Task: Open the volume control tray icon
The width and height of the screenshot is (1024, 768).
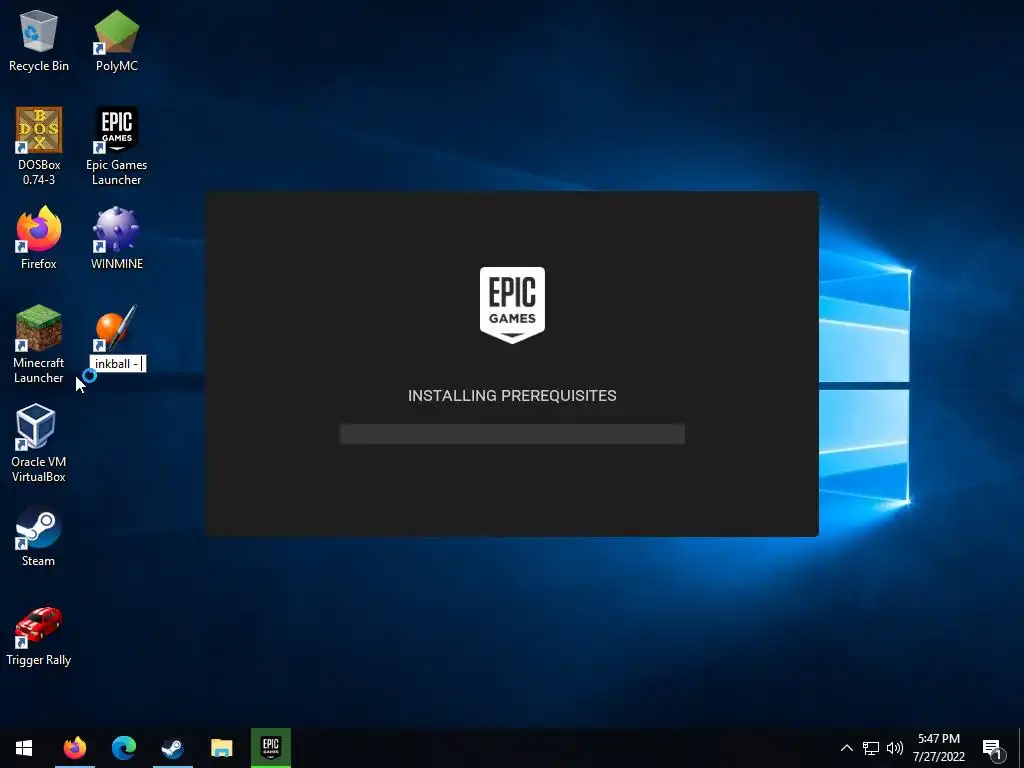Action: (895, 748)
